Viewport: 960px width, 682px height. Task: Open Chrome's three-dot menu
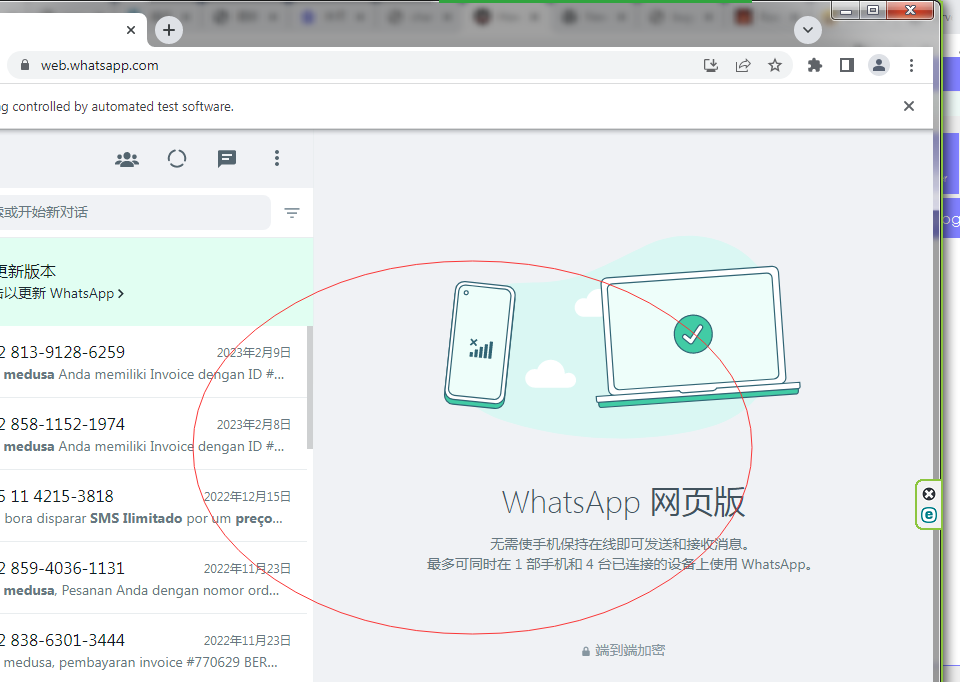[x=911, y=65]
